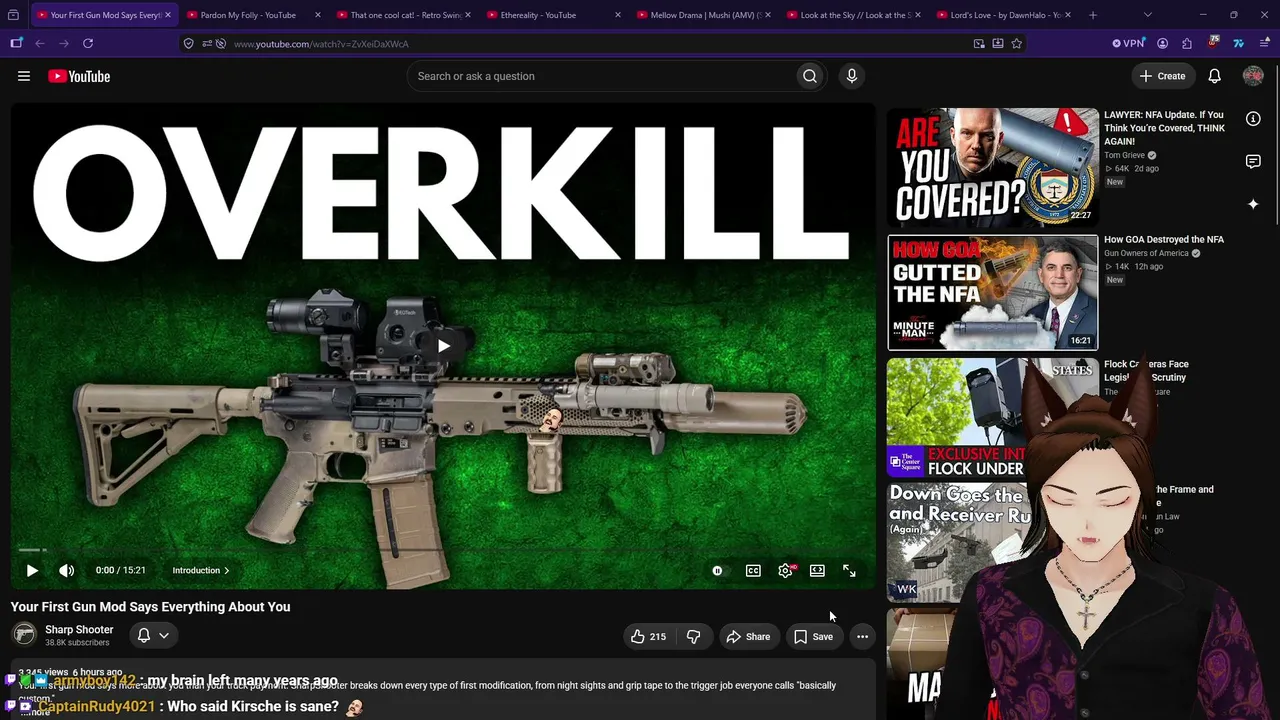Play the video from the control bar
The image size is (1280, 720).
point(32,571)
